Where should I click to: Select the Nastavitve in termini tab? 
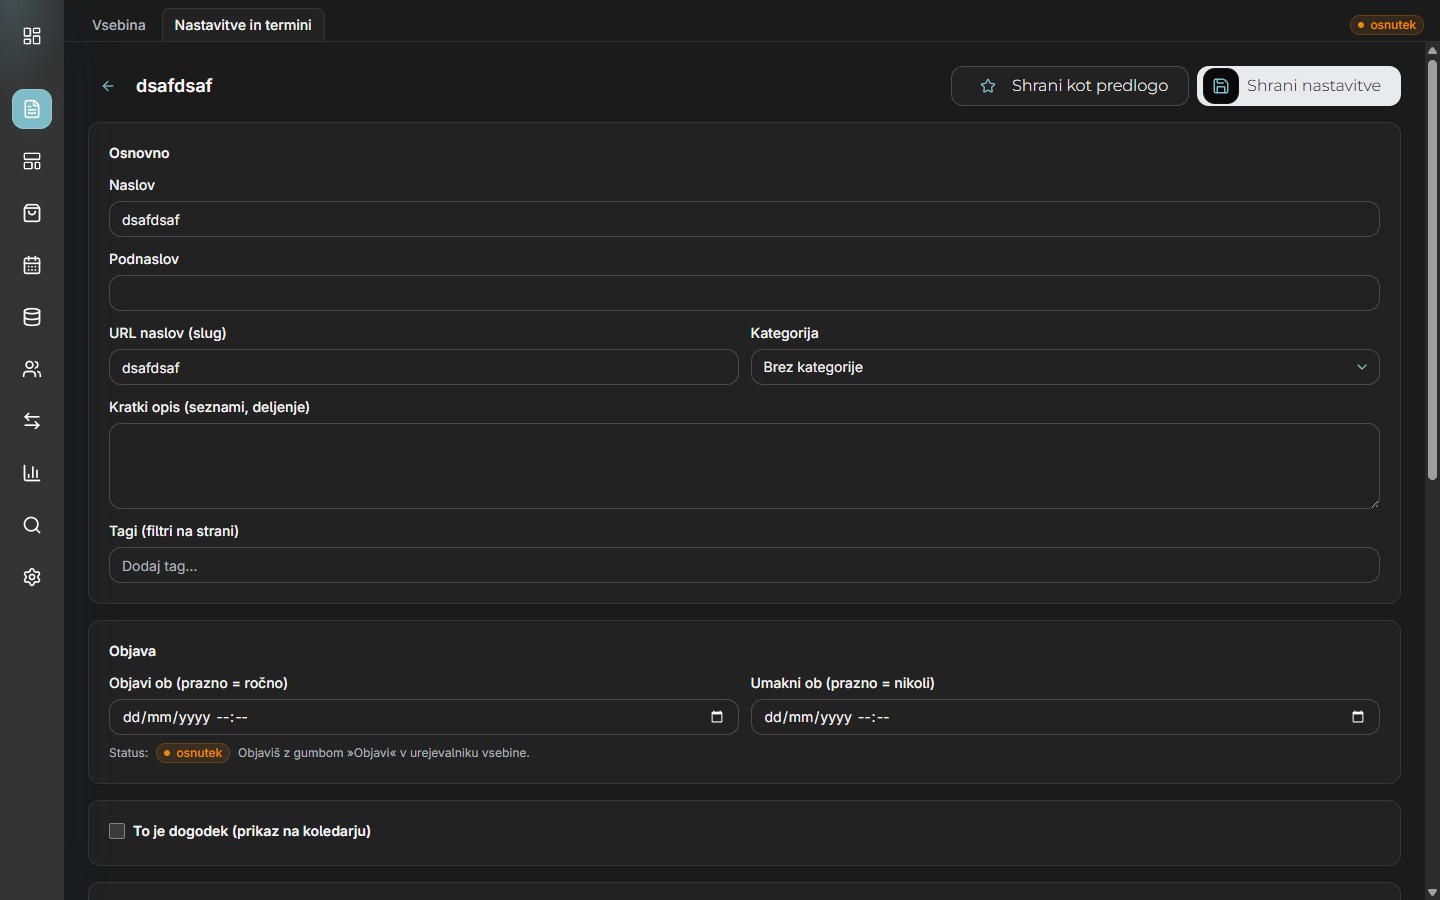pyautogui.click(x=243, y=25)
